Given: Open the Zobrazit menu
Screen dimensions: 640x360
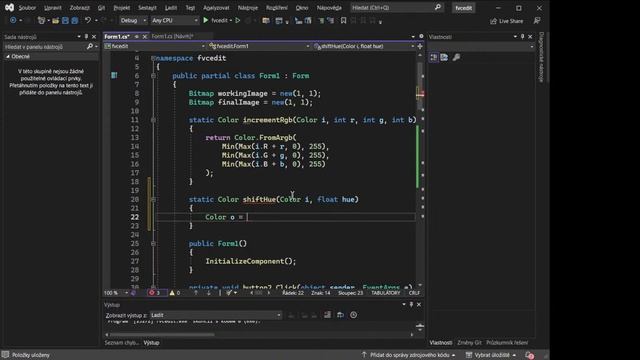Looking at the screenshot, I should (x=79, y=8).
